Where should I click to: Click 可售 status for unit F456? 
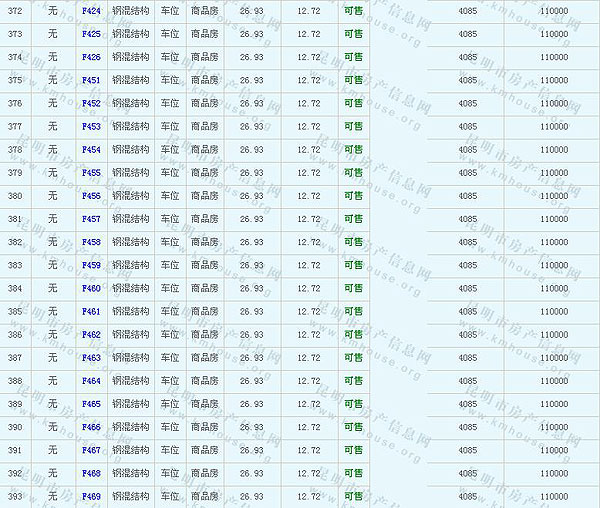(x=353, y=196)
